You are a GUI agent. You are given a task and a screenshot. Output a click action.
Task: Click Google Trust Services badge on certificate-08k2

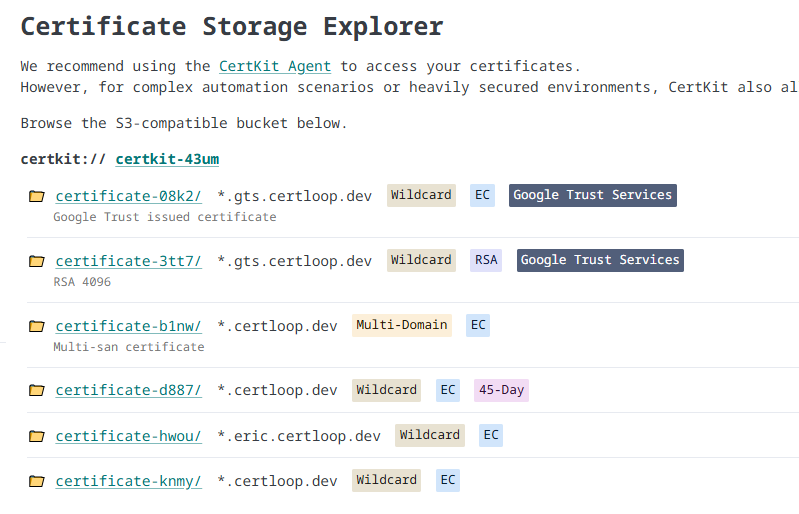593,195
